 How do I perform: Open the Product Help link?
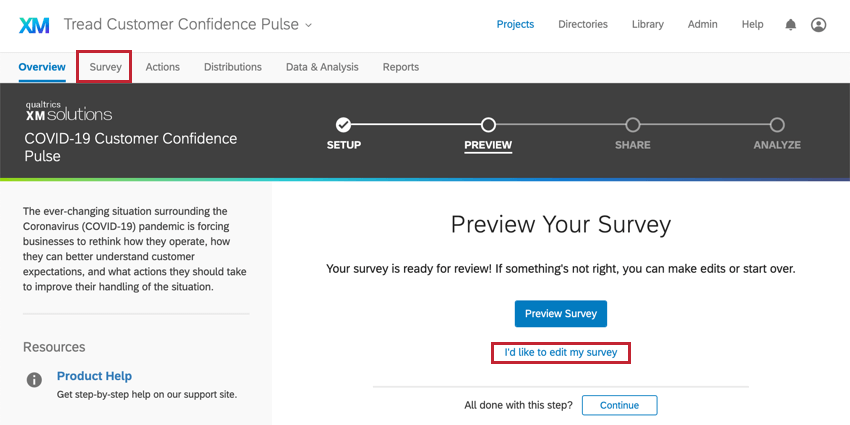point(94,376)
